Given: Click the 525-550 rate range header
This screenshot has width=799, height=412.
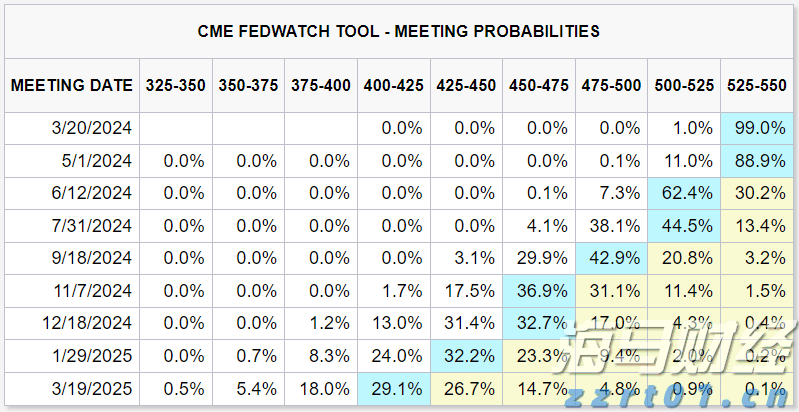Looking at the screenshot, I should (x=757, y=86).
